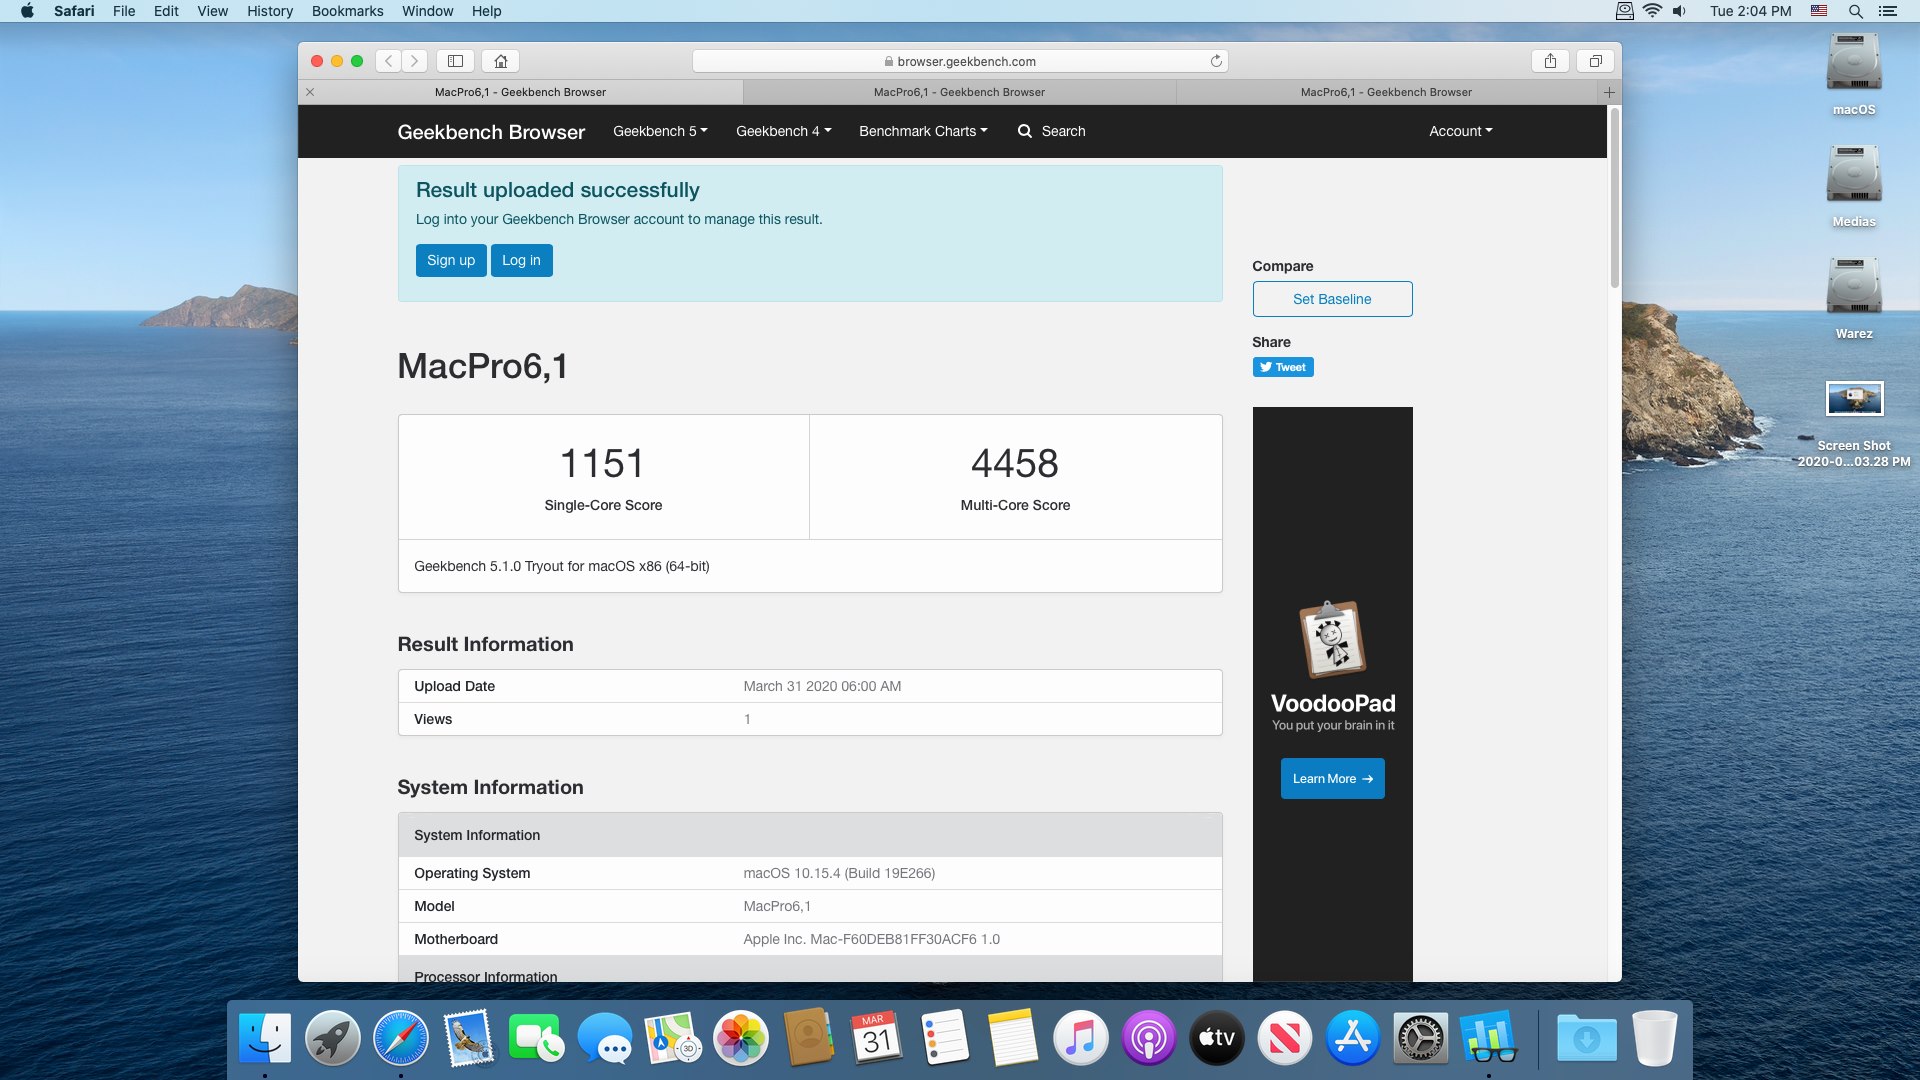The height and width of the screenshot is (1080, 1920).
Task: Open Wi-Fi status in menu bar
Action: [x=1652, y=11]
